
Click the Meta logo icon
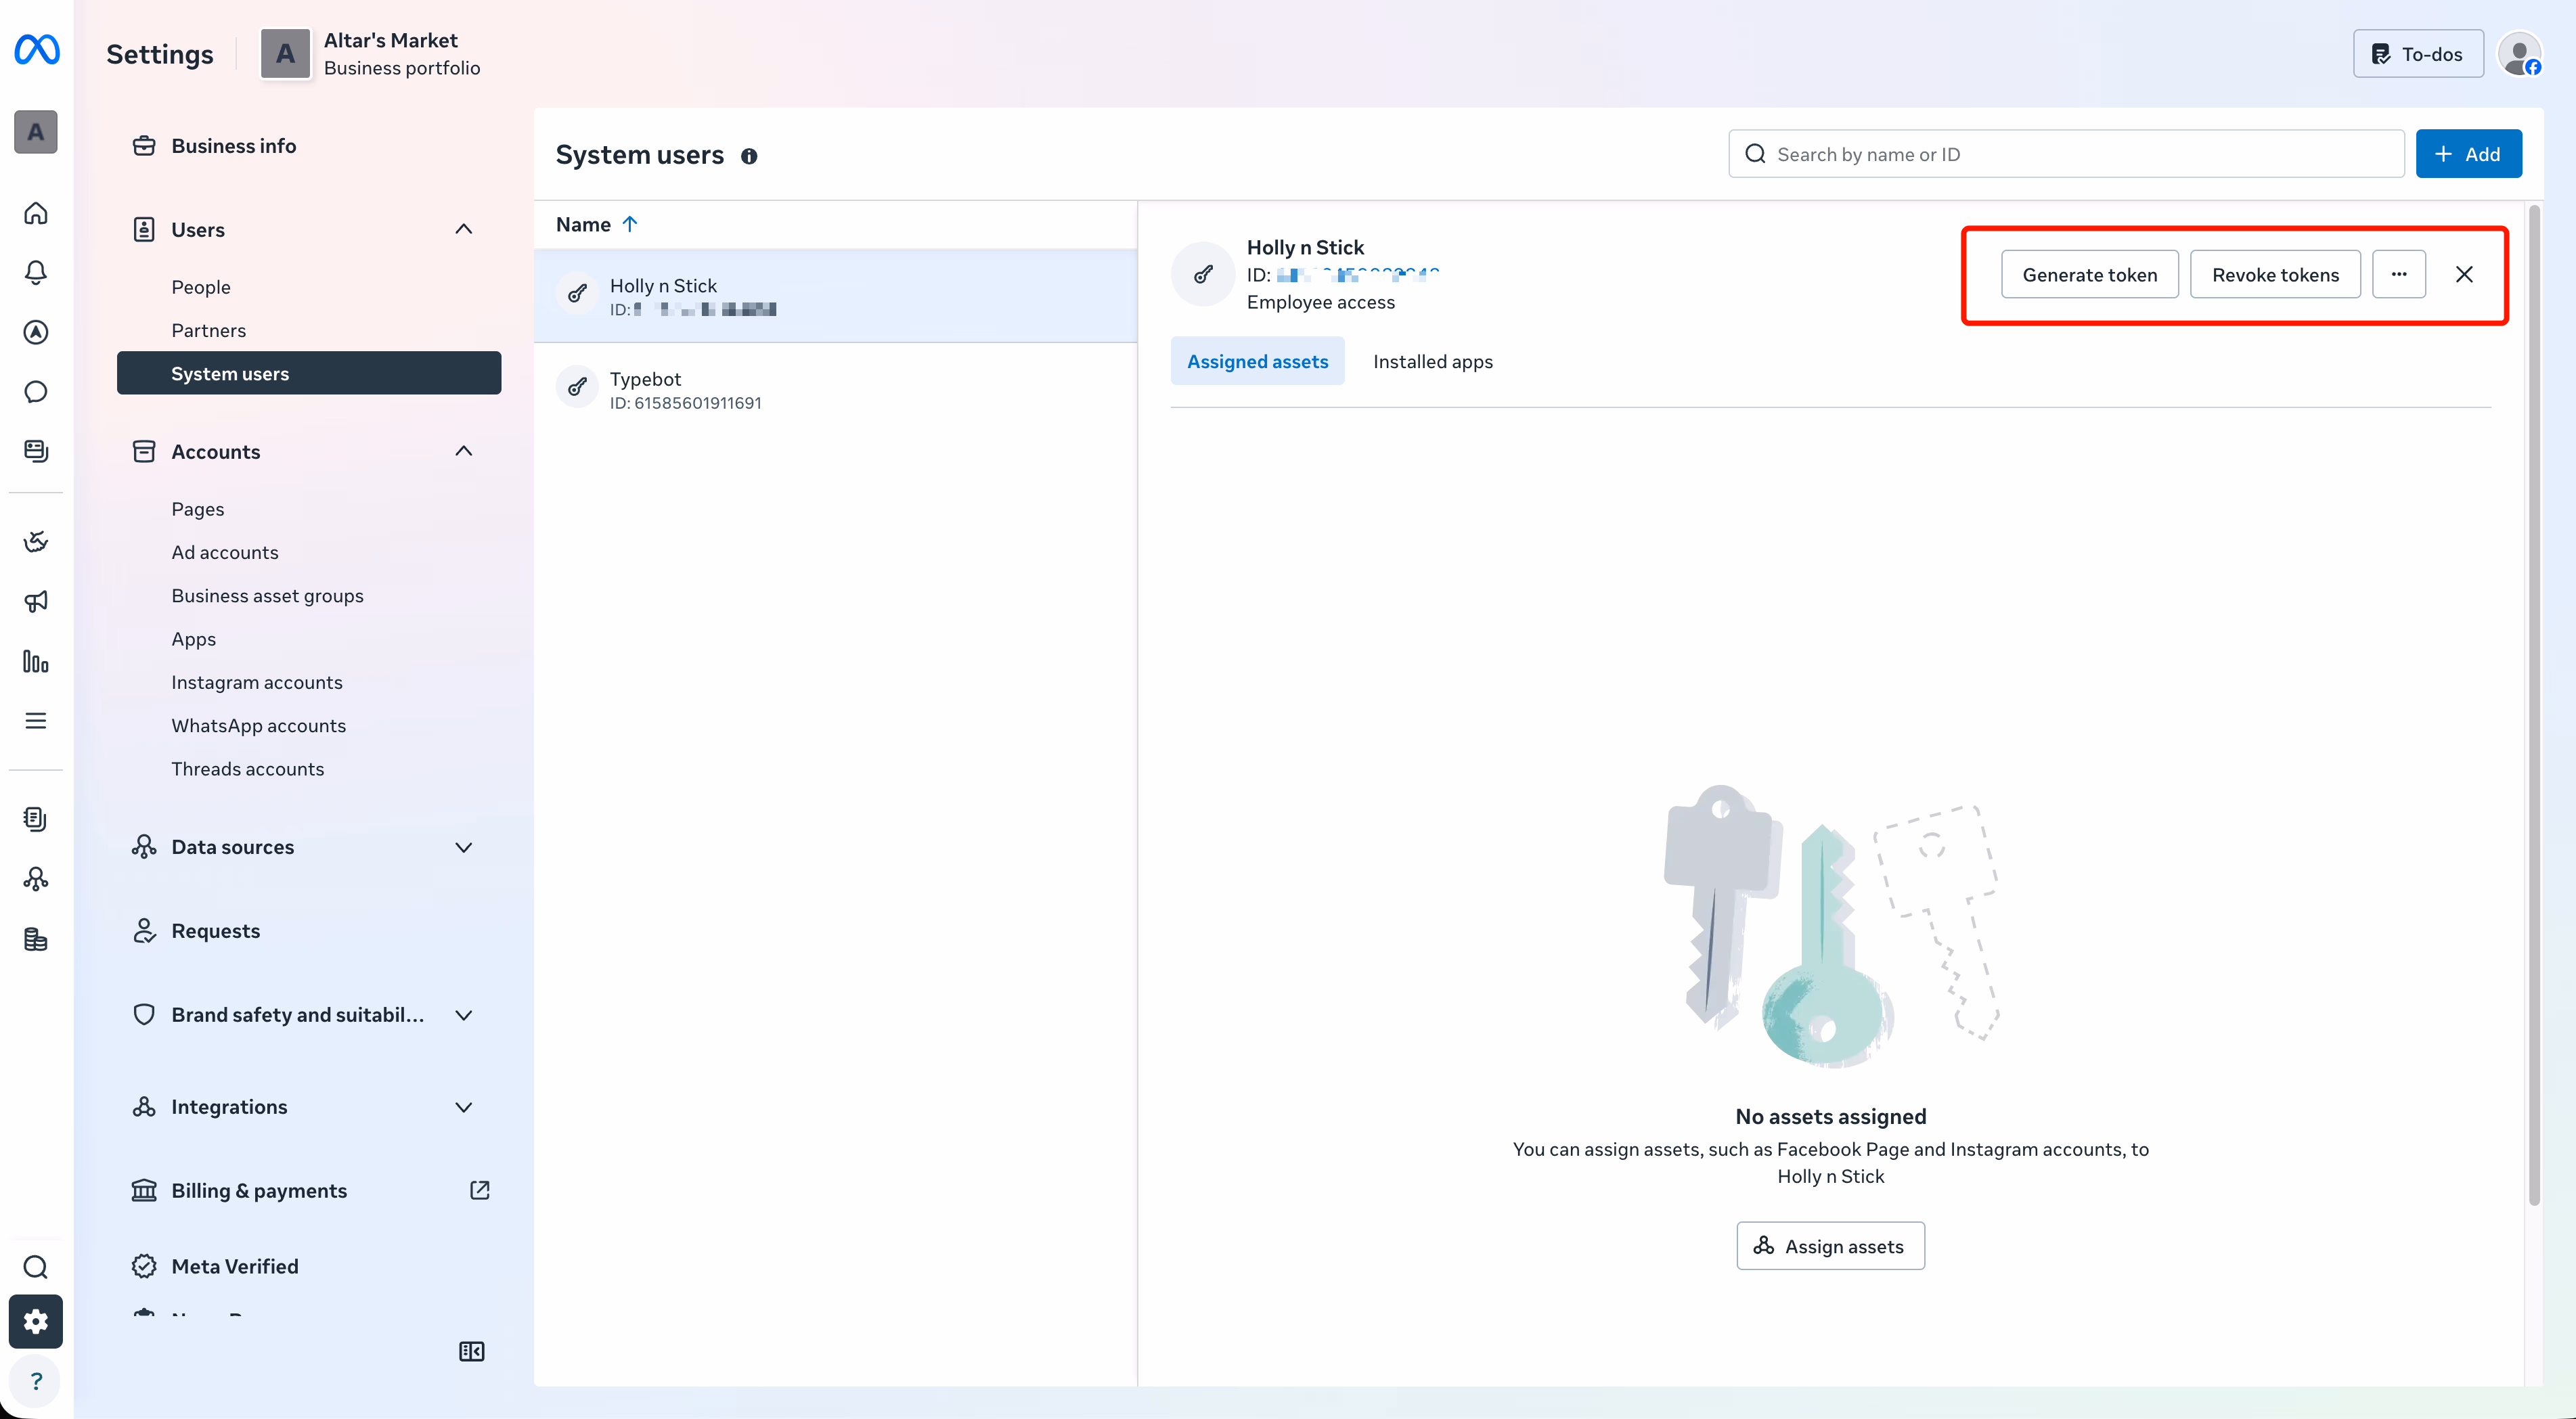37,49
